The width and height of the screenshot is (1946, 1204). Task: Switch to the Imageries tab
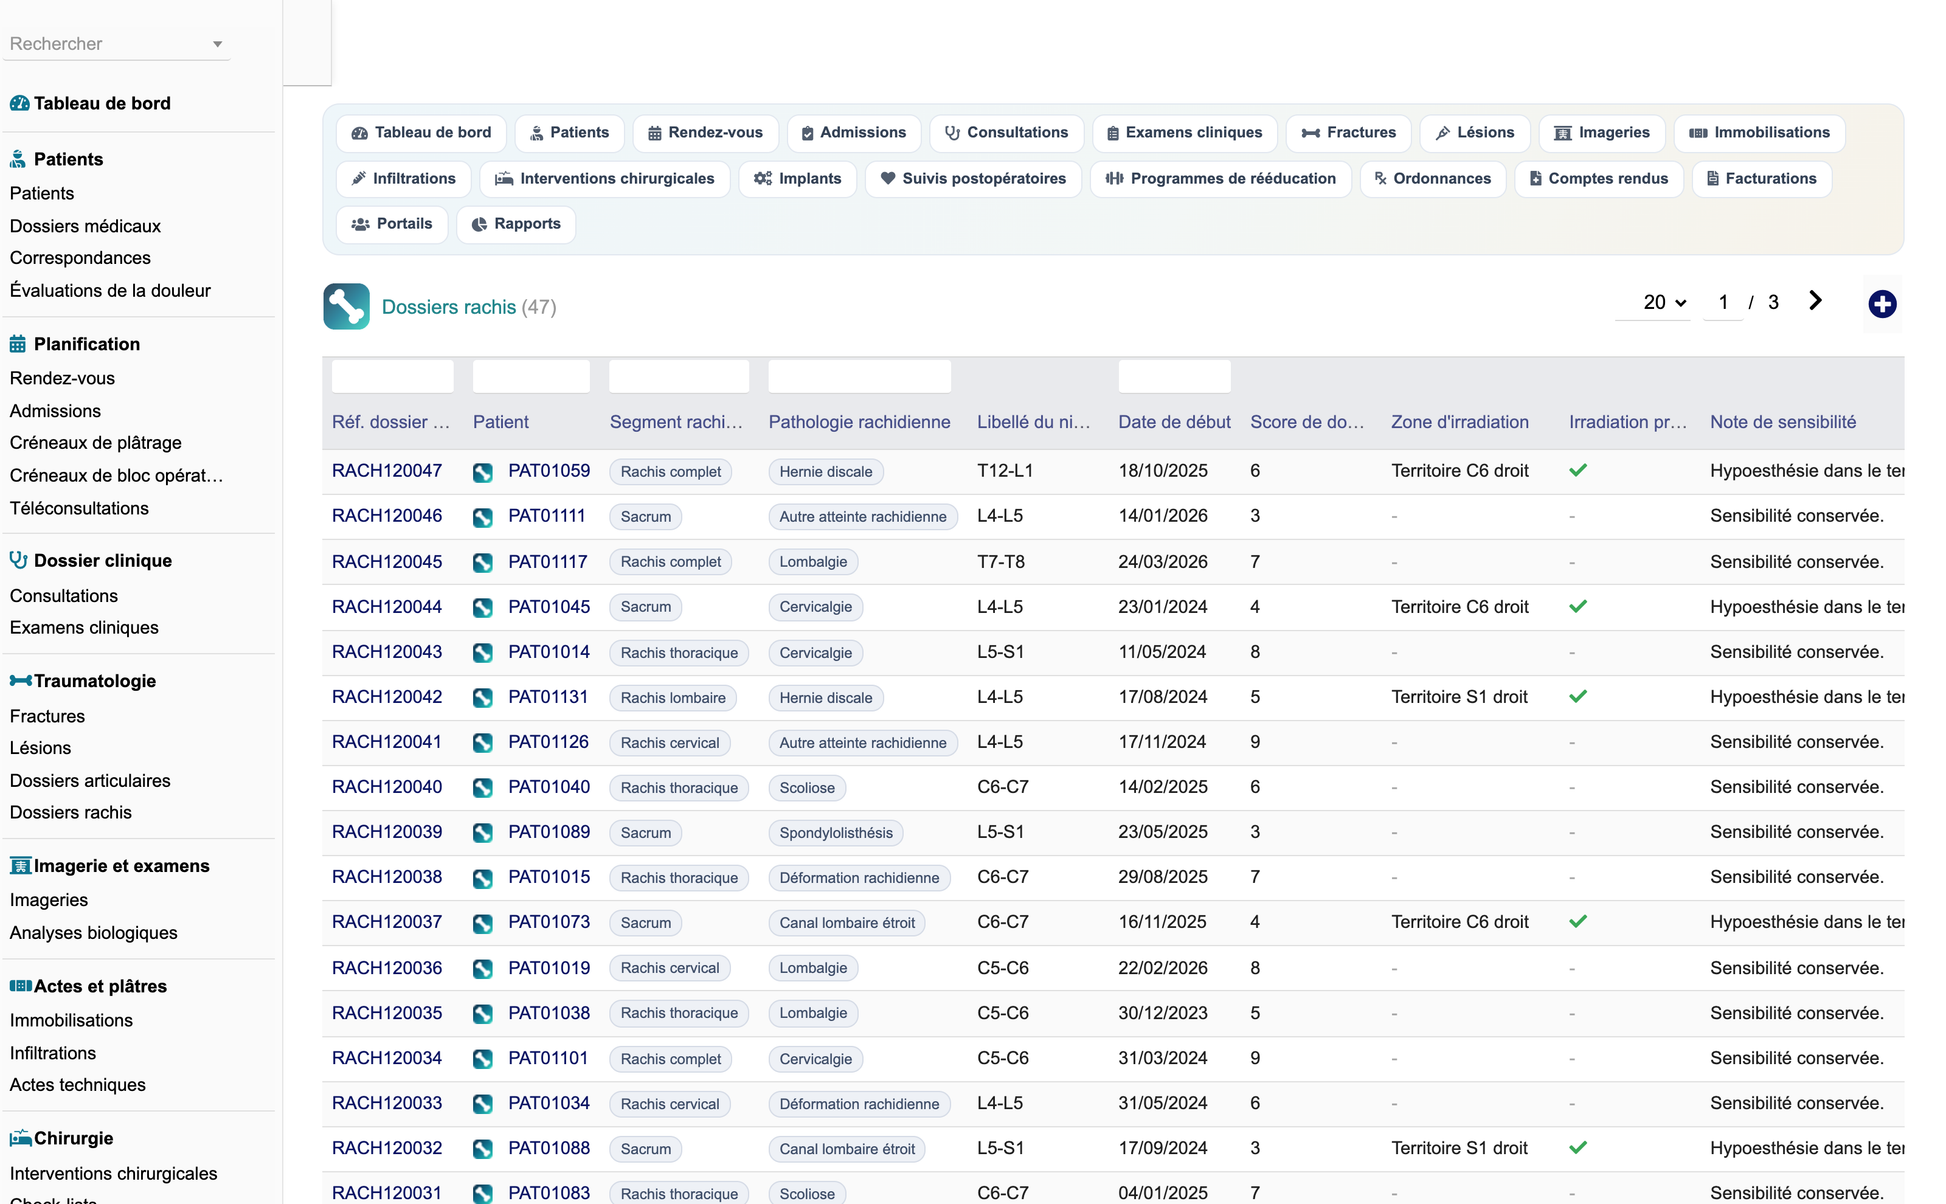tap(1601, 133)
